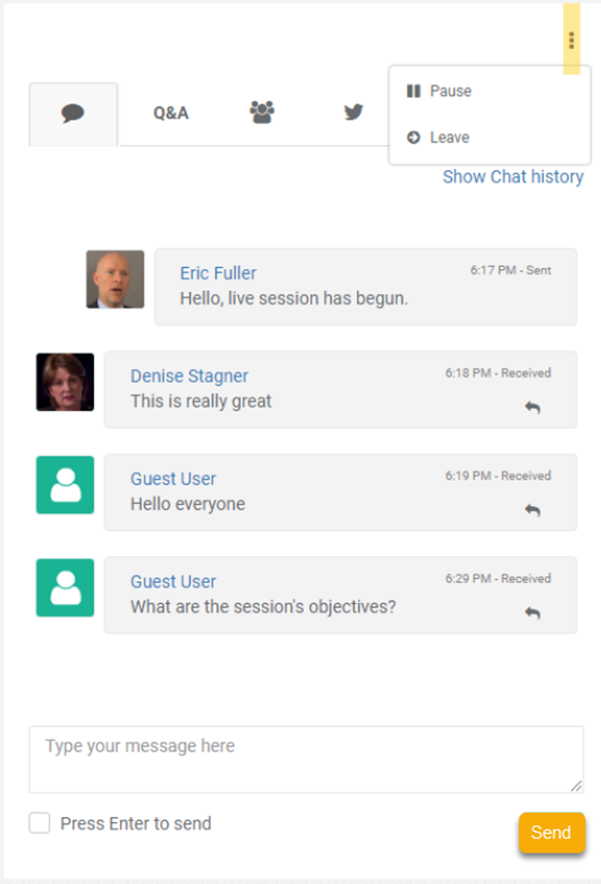The height and width of the screenshot is (884, 601).
Task: Click the Show Chat history link
Action: [513, 177]
